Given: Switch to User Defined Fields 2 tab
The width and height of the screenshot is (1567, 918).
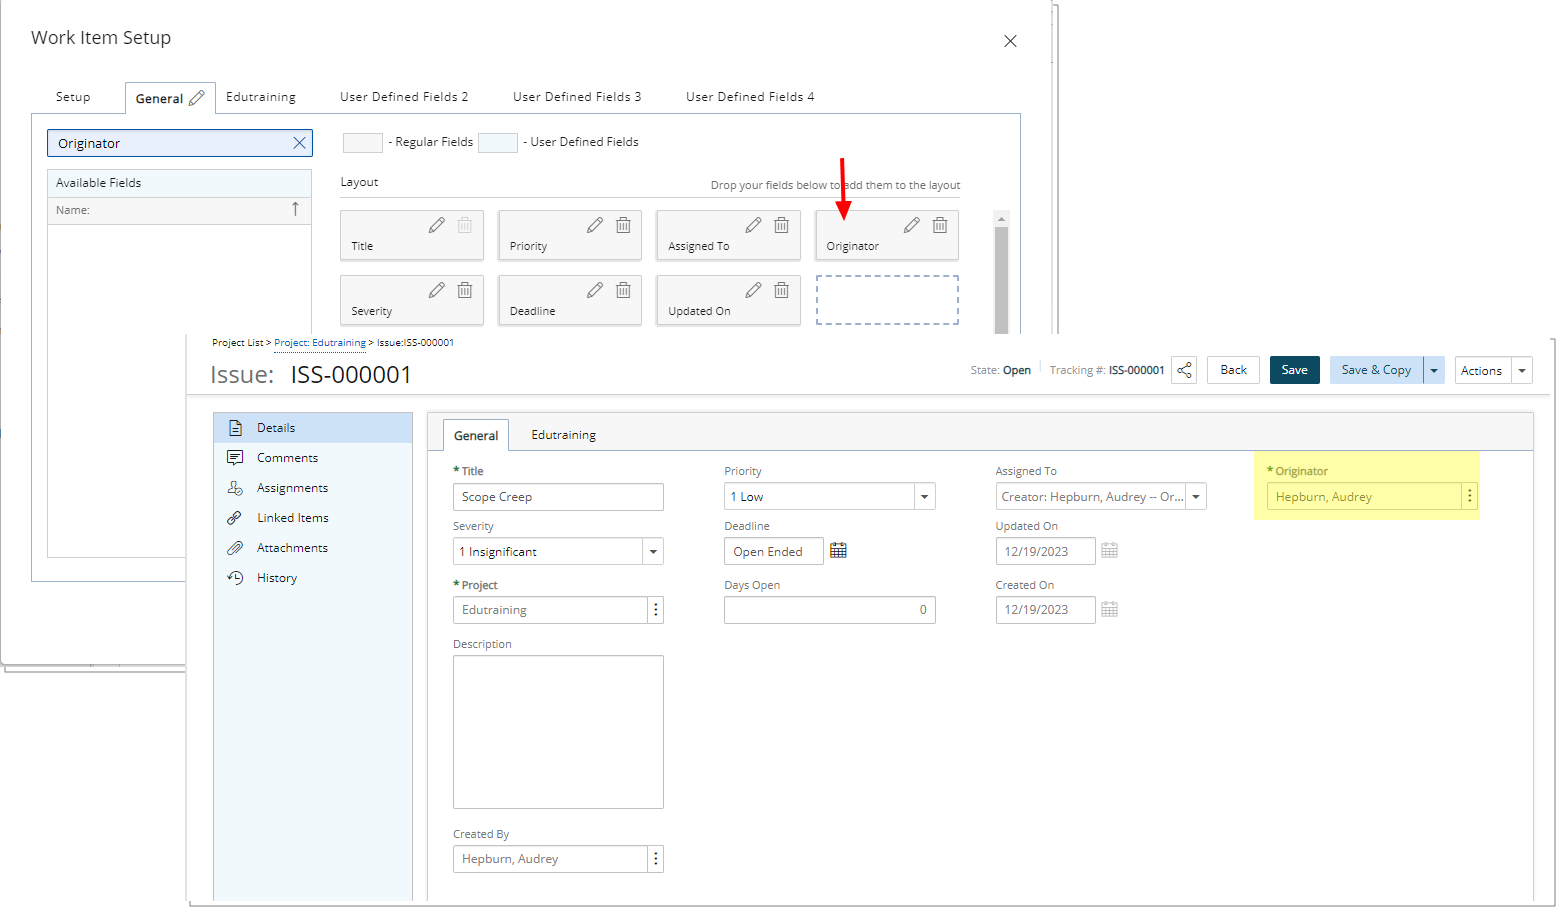Looking at the screenshot, I should point(404,97).
